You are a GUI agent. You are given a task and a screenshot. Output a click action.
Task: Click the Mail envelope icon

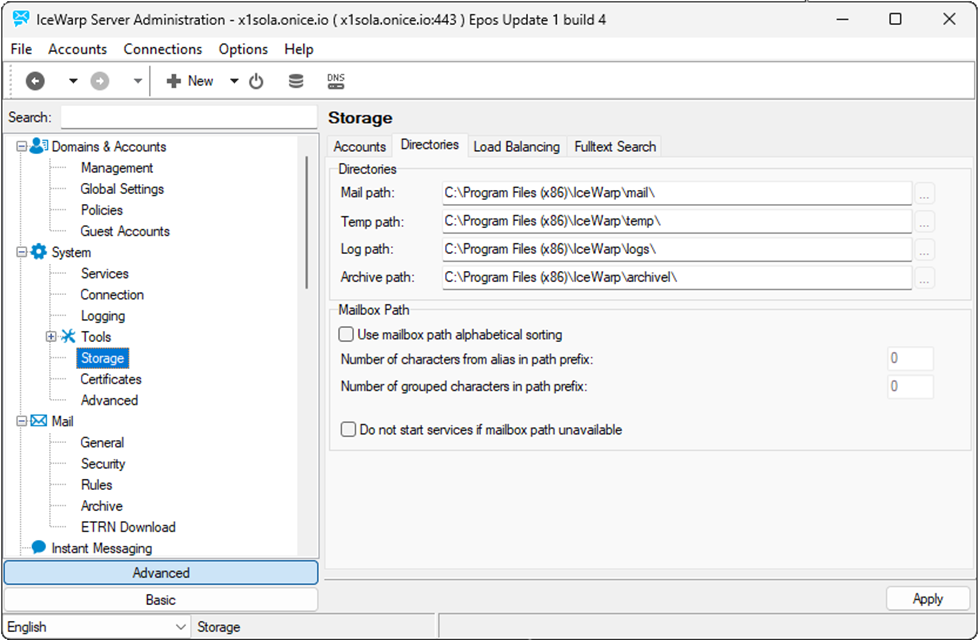click(x=39, y=421)
